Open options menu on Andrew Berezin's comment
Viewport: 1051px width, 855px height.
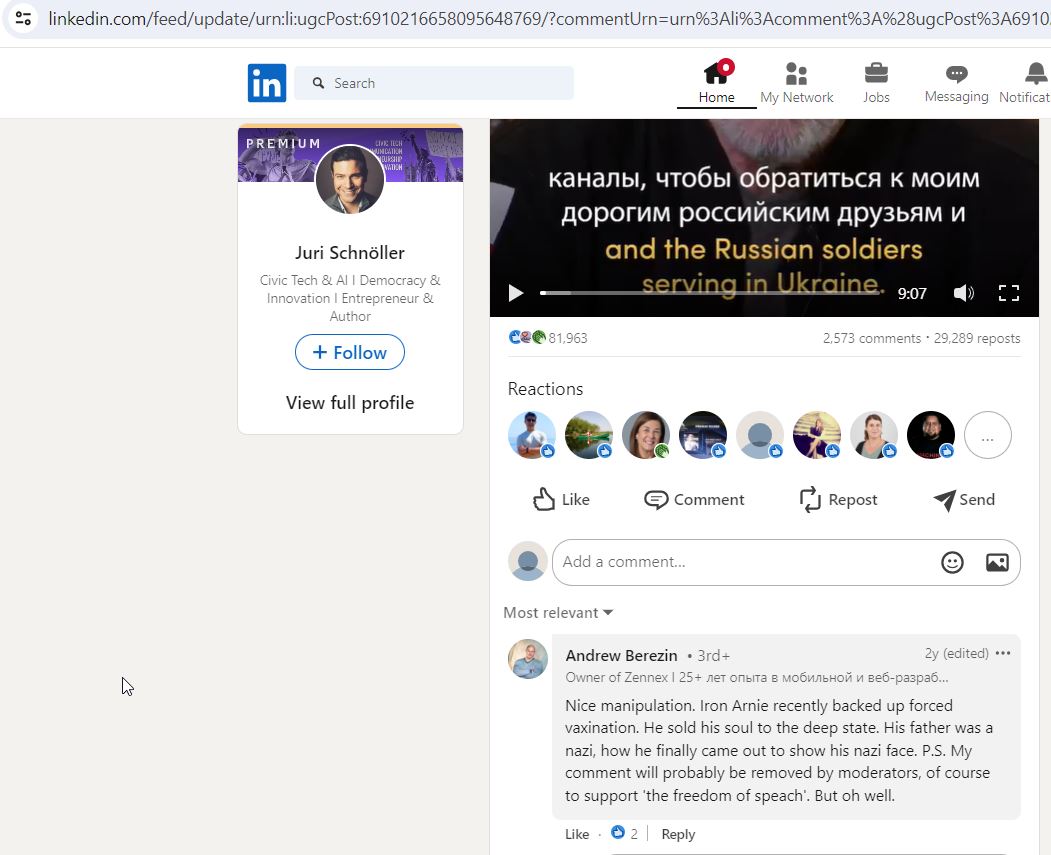pos(1003,653)
